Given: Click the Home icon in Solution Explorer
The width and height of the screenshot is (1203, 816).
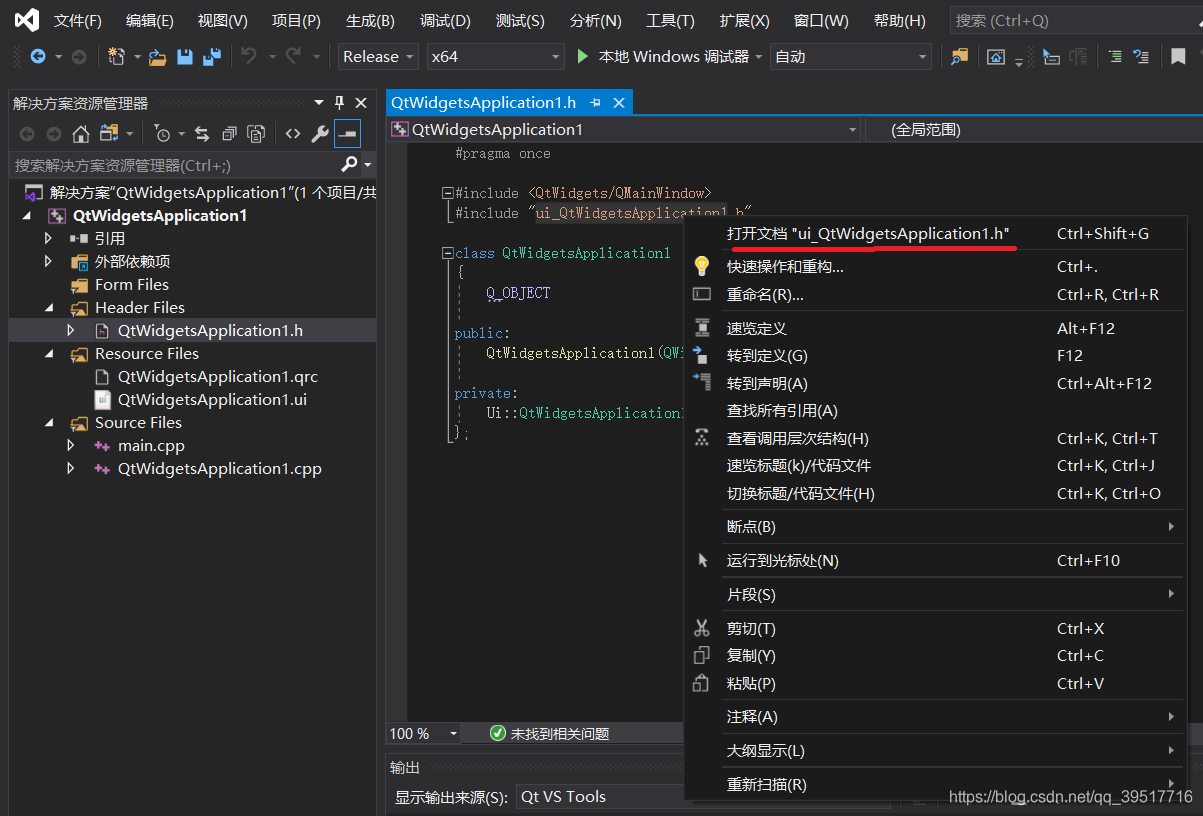Looking at the screenshot, I should click(80, 133).
